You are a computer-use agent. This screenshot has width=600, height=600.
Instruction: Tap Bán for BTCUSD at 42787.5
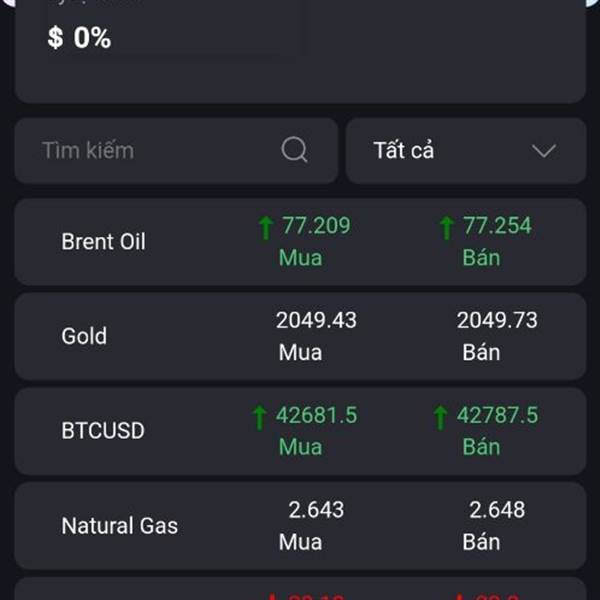pyautogui.click(x=481, y=447)
